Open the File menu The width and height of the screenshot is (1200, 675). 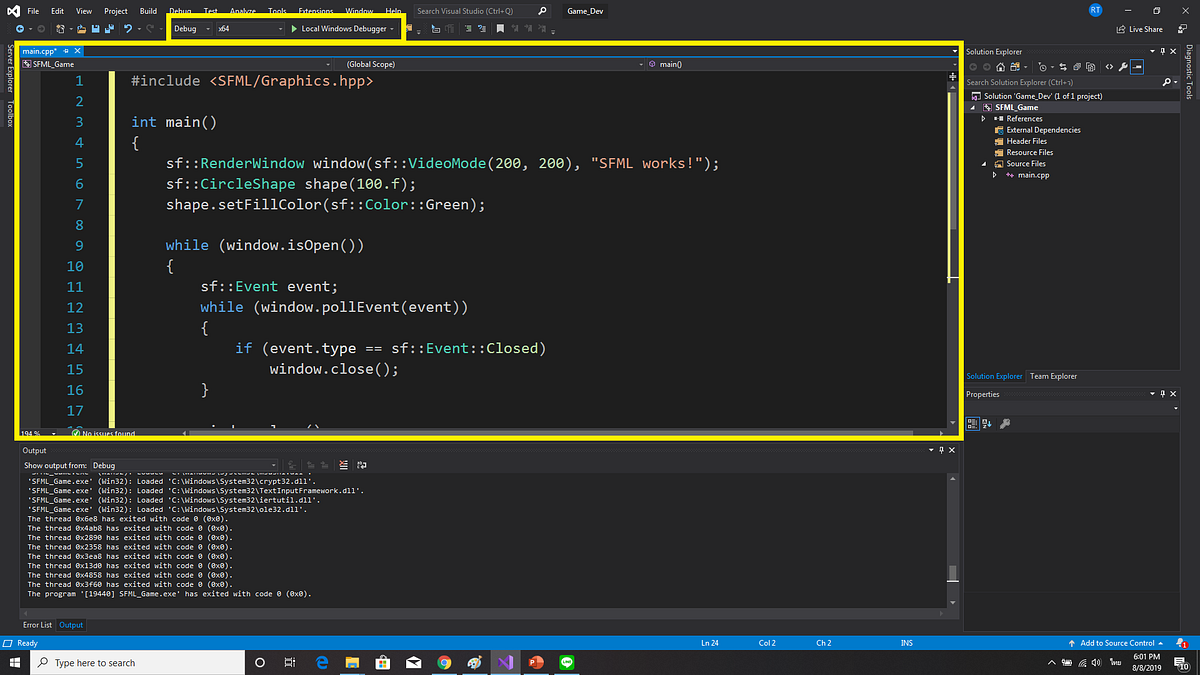coord(33,11)
